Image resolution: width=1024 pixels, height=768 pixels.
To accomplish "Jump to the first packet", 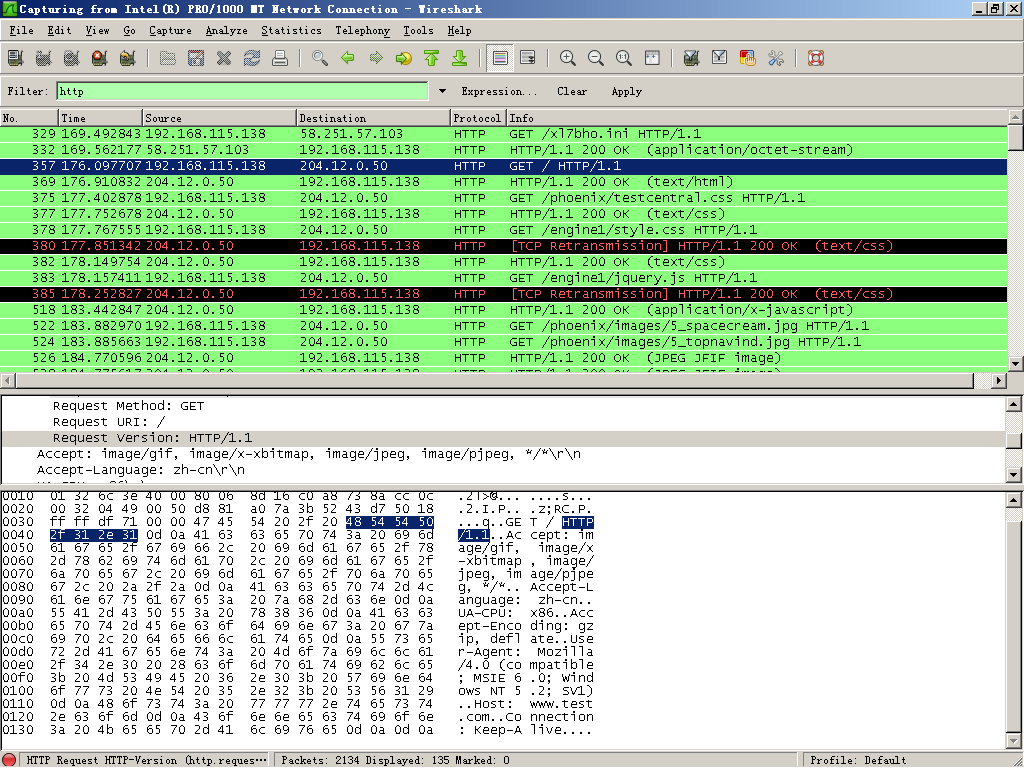I will point(432,58).
